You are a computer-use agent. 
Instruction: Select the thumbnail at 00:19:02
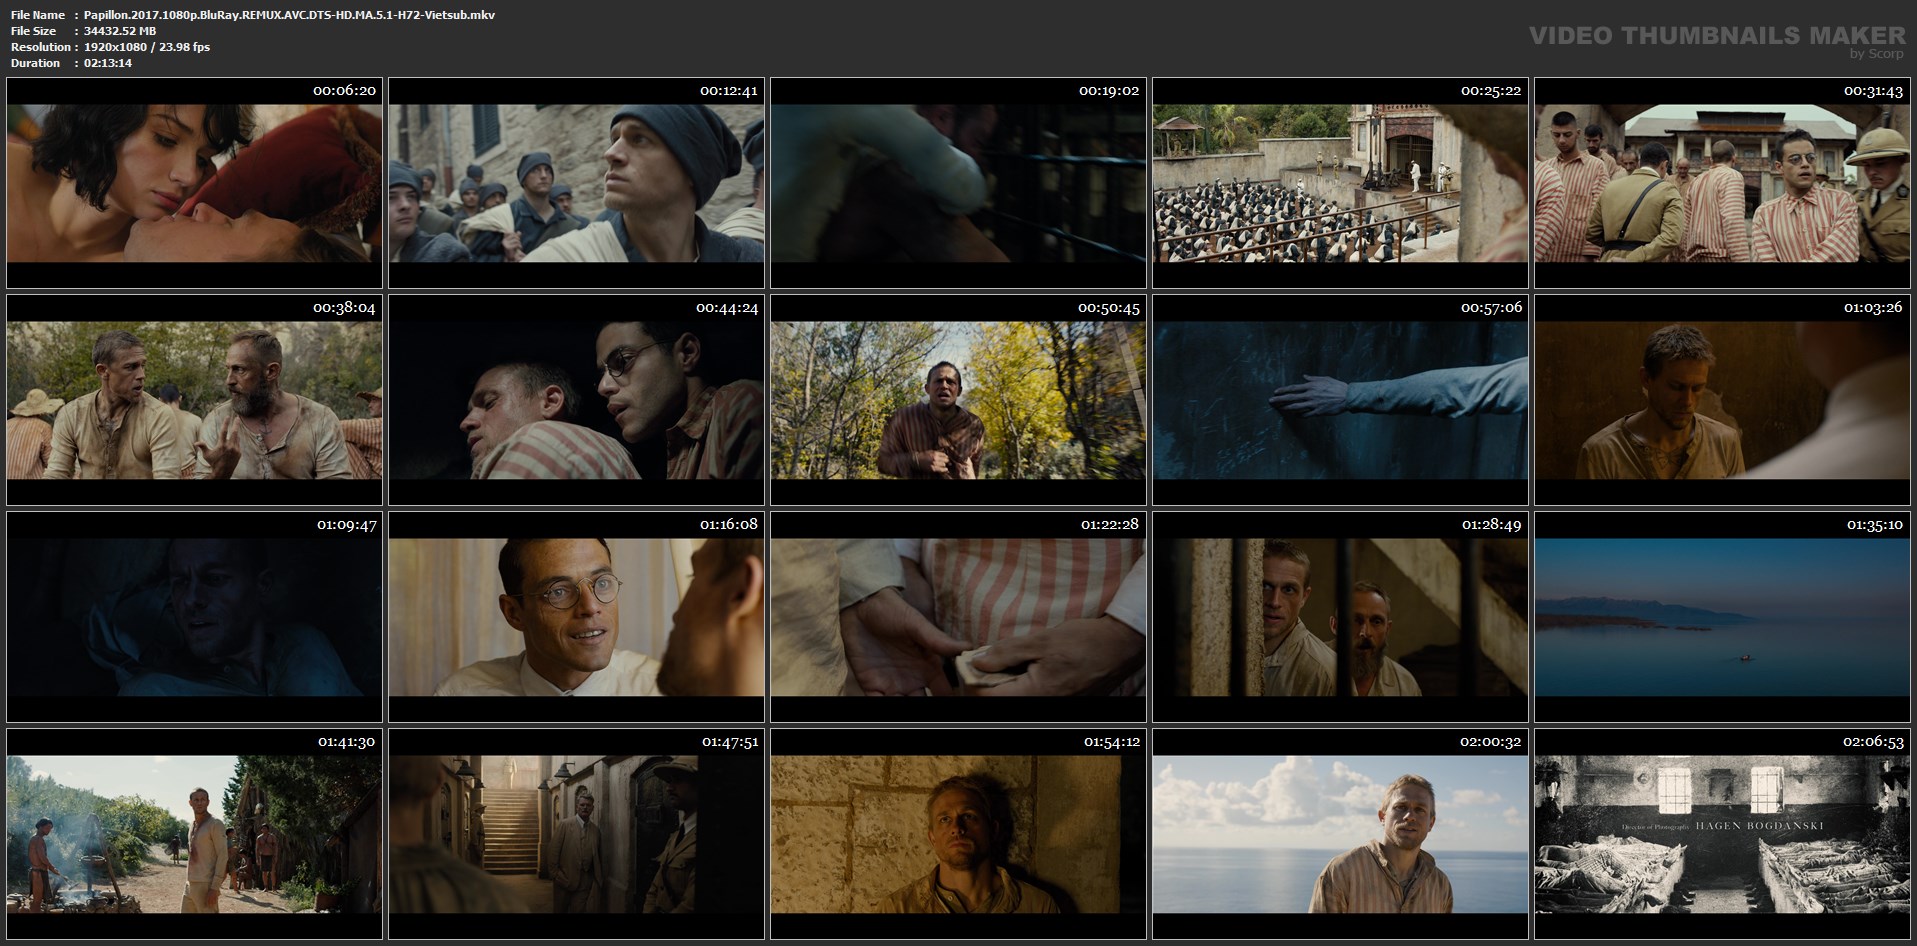958,183
